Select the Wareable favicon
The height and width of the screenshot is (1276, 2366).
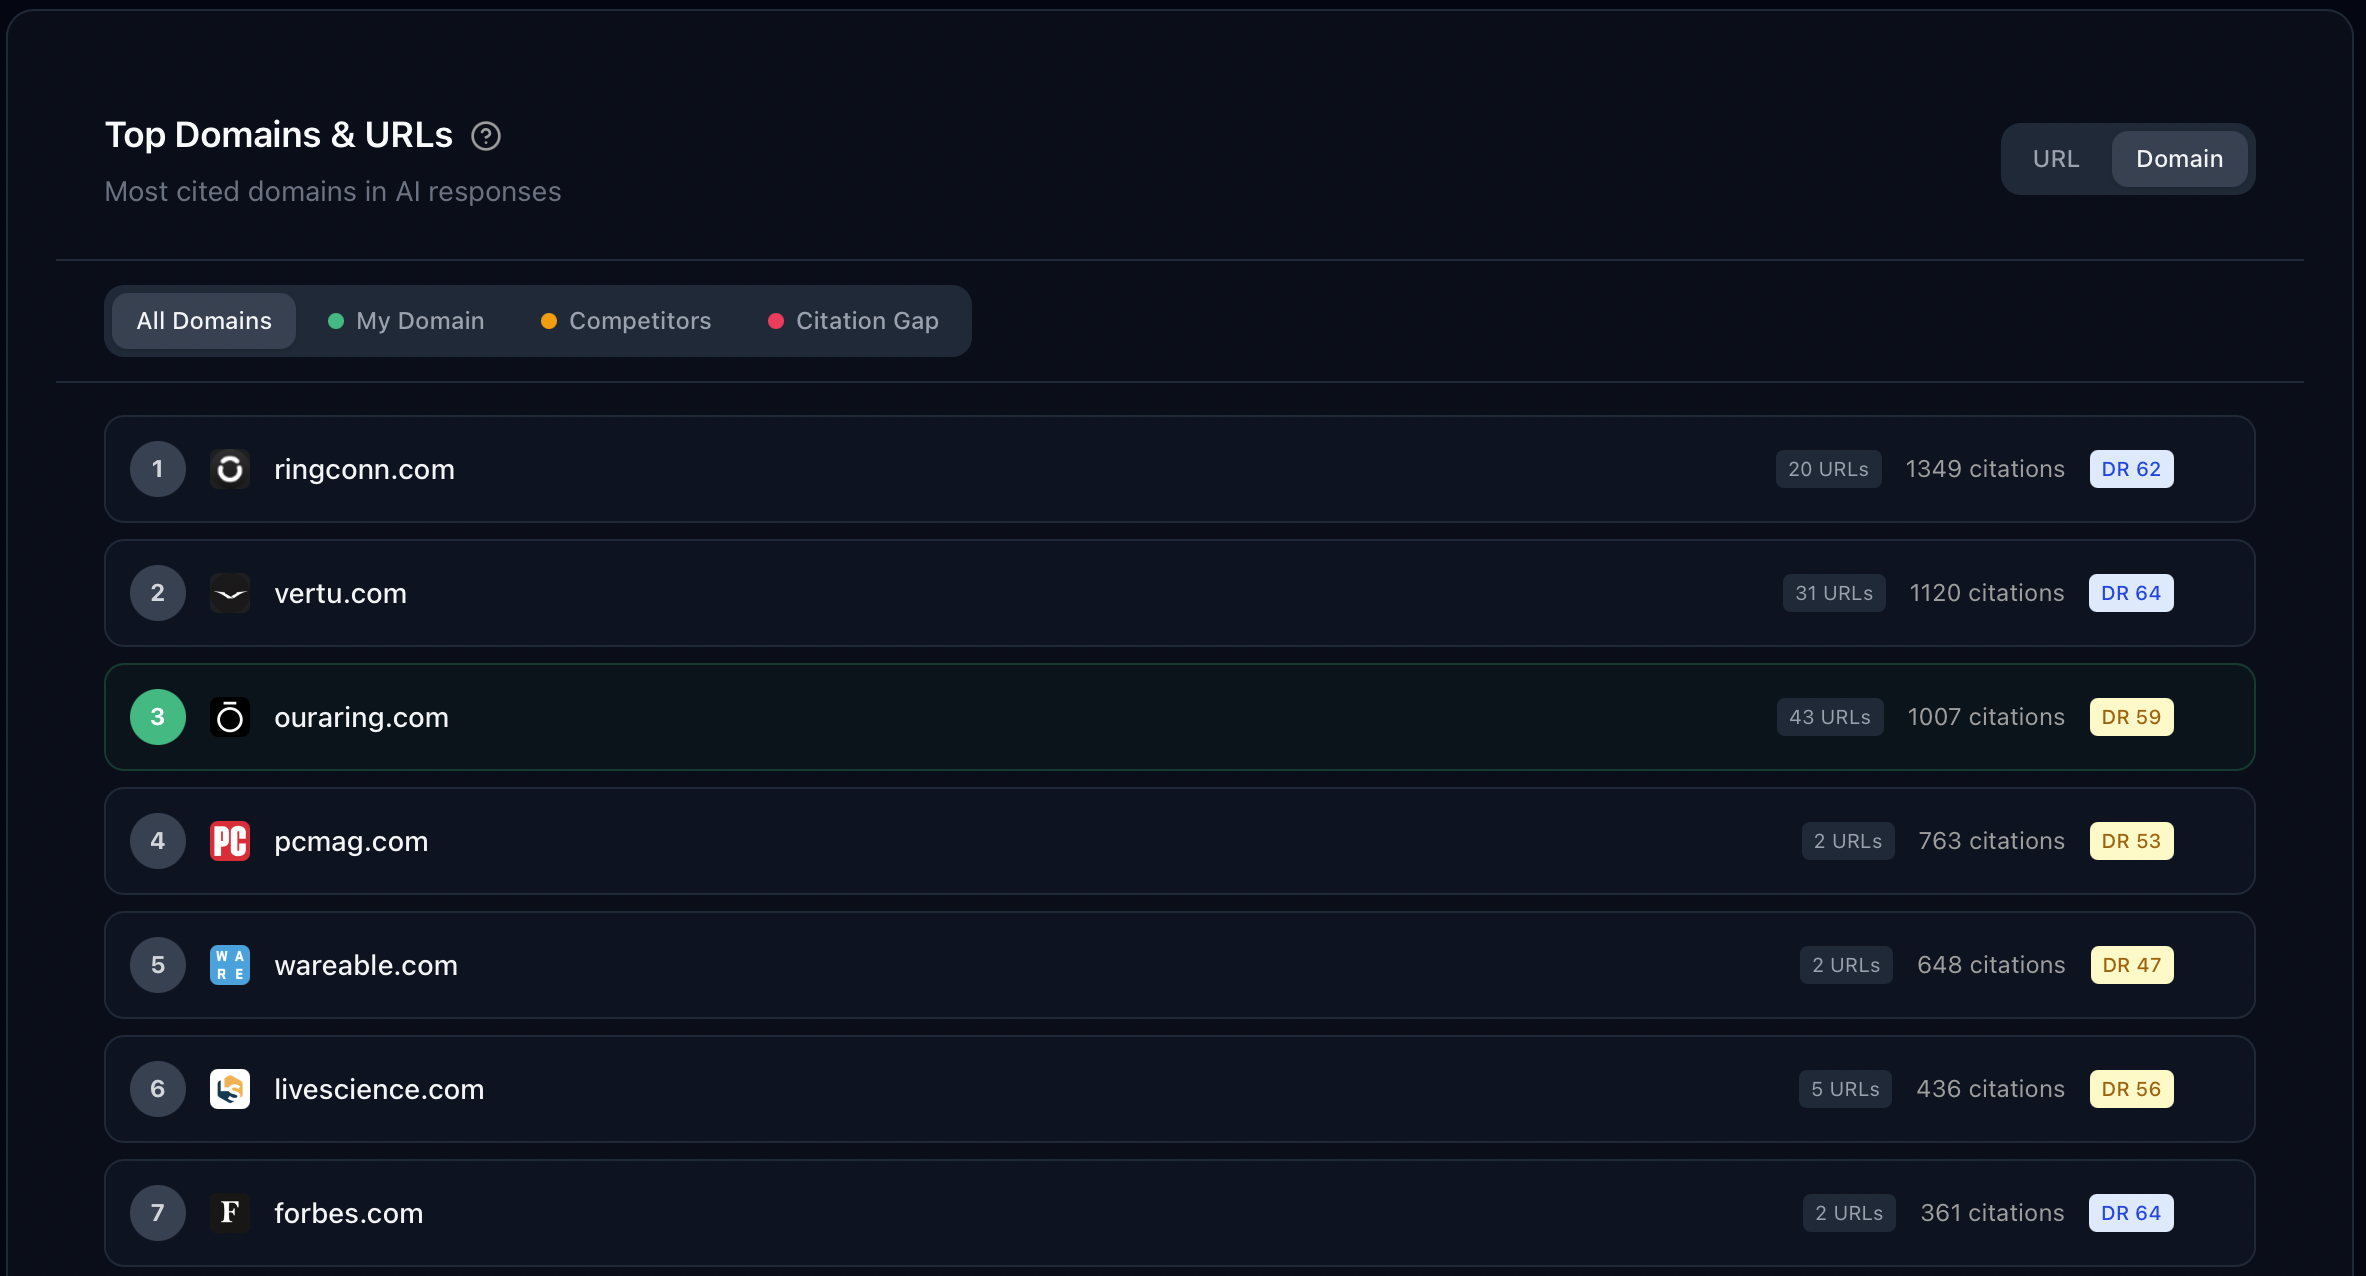(x=230, y=964)
